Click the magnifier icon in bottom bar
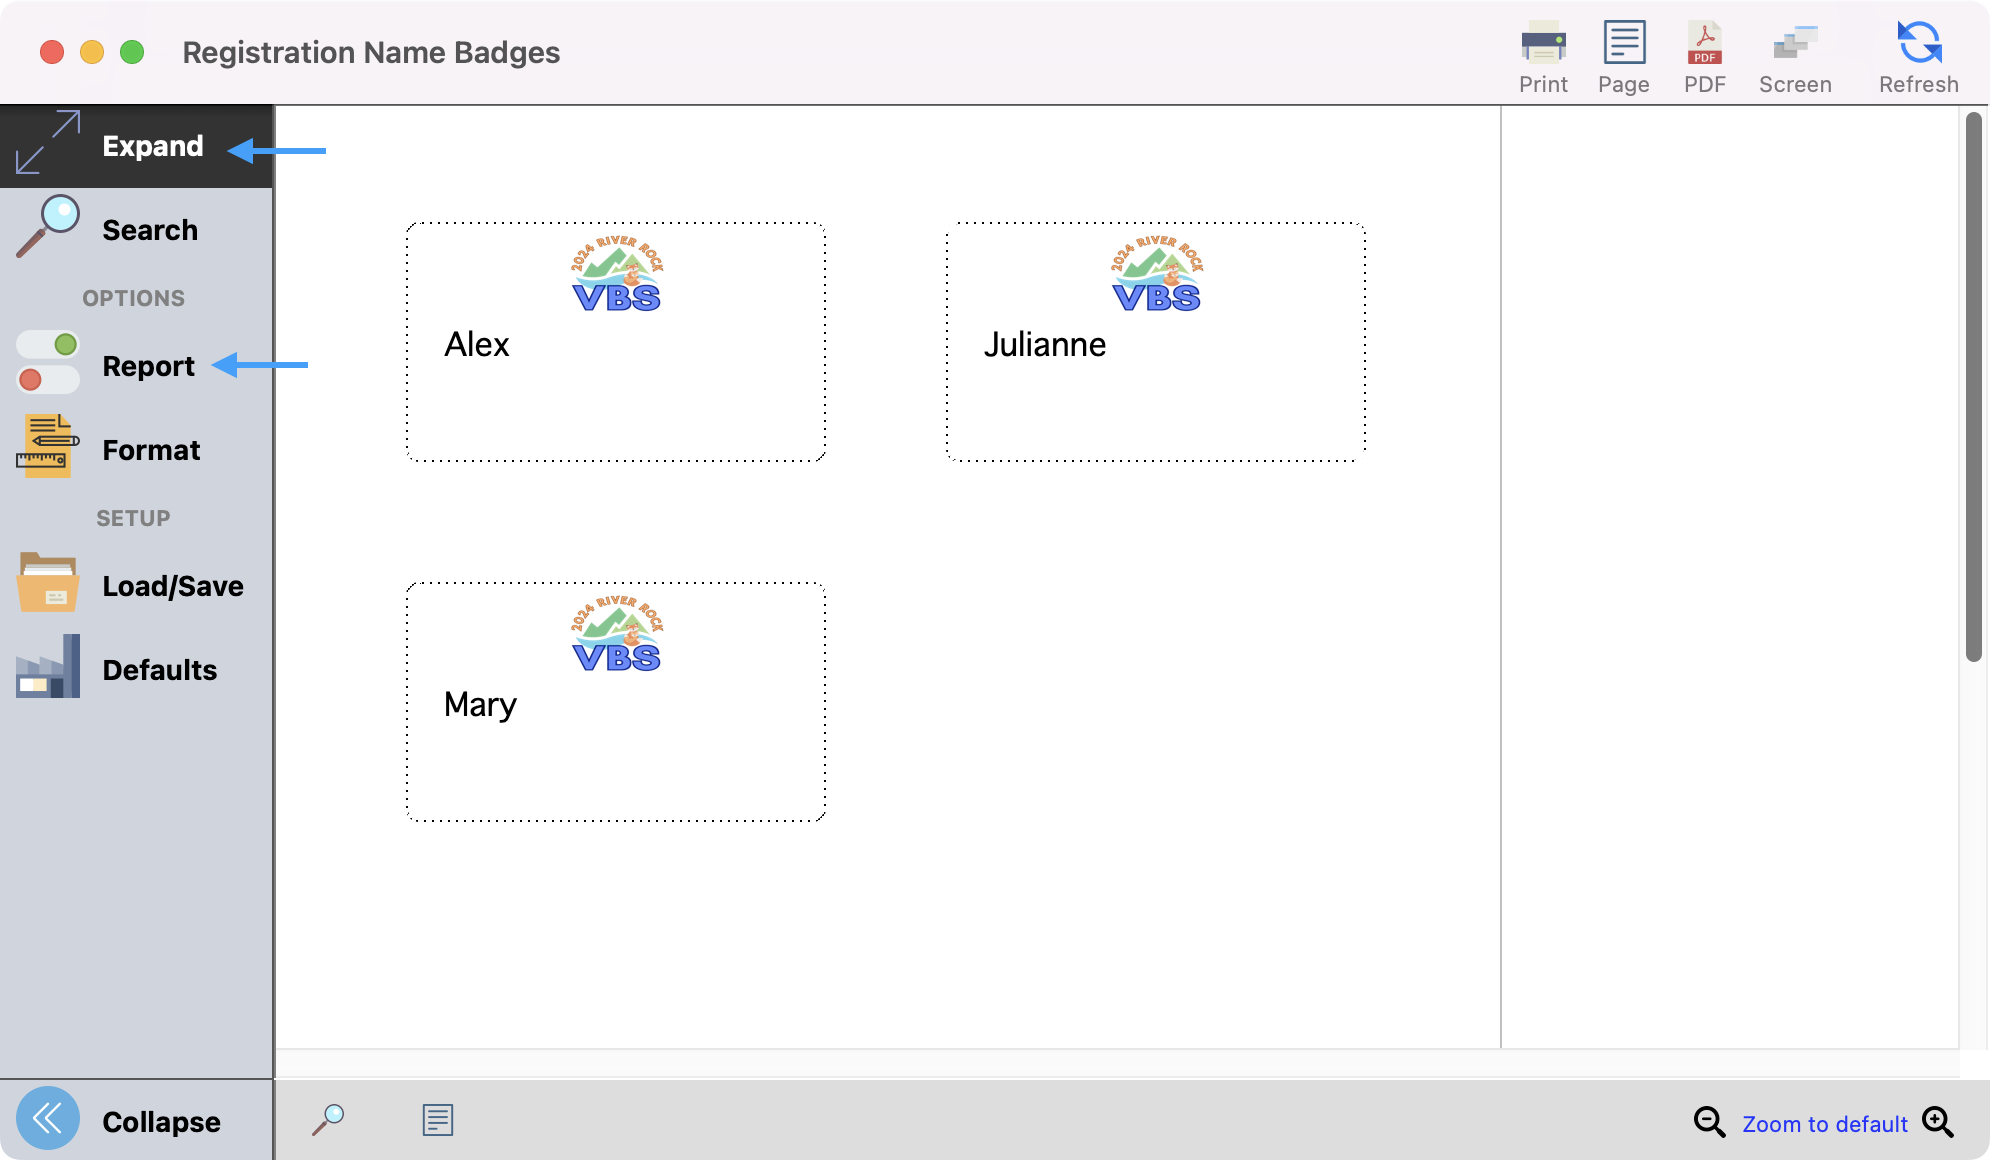Image resolution: width=1990 pixels, height=1160 pixels. (328, 1120)
